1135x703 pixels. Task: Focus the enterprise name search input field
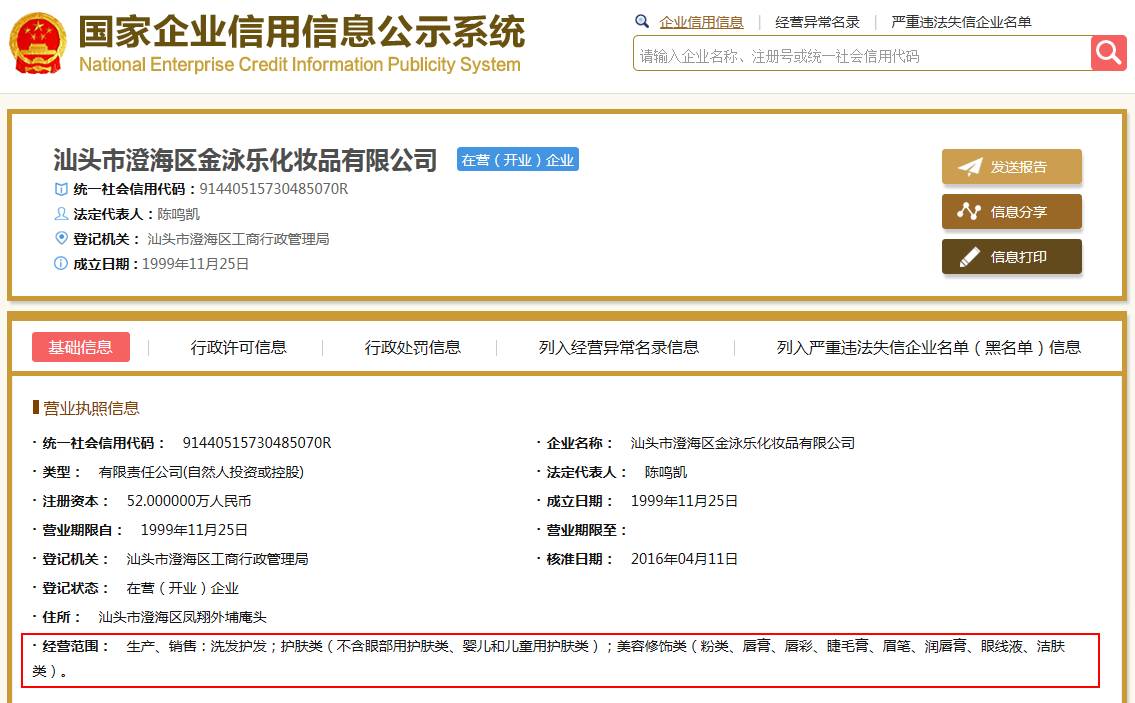861,54
